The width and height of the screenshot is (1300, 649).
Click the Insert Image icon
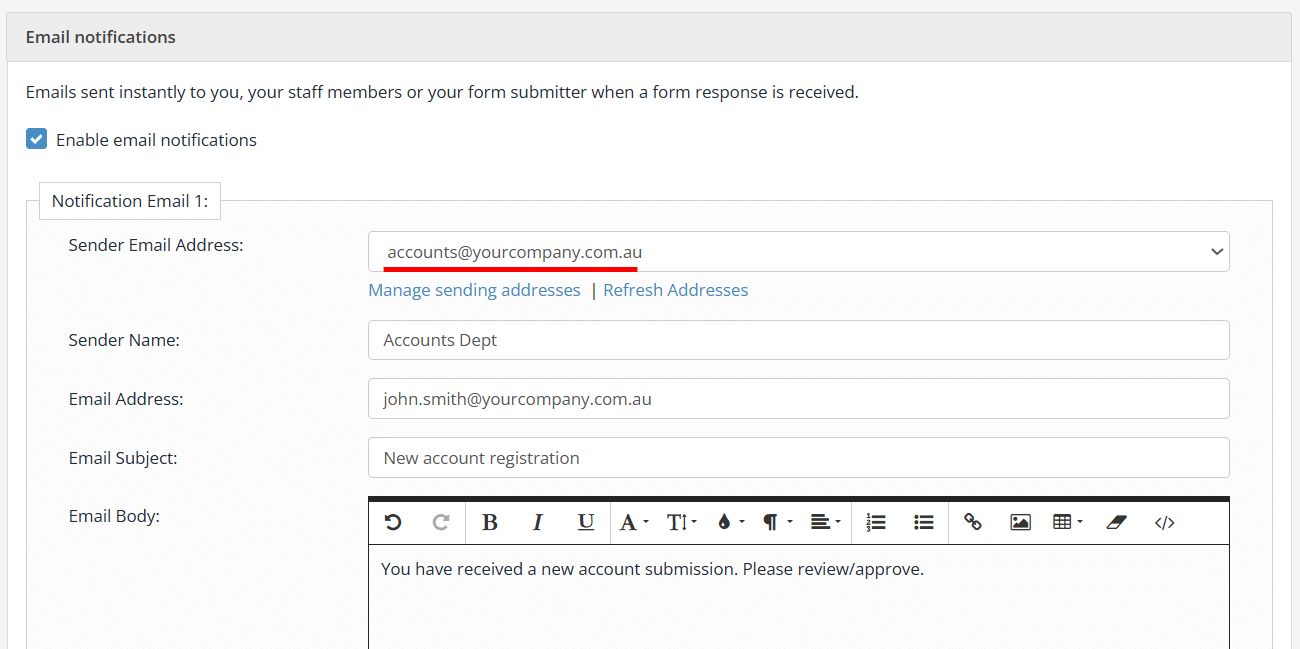[x=1020, y=521]
